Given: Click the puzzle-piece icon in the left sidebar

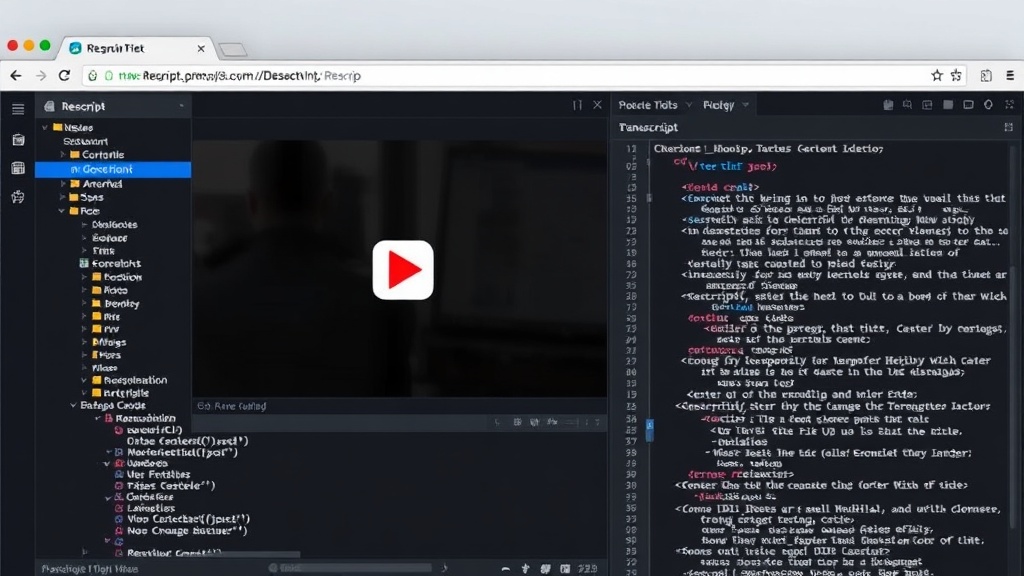Looking at the screenshot, I should click(18, 197).
